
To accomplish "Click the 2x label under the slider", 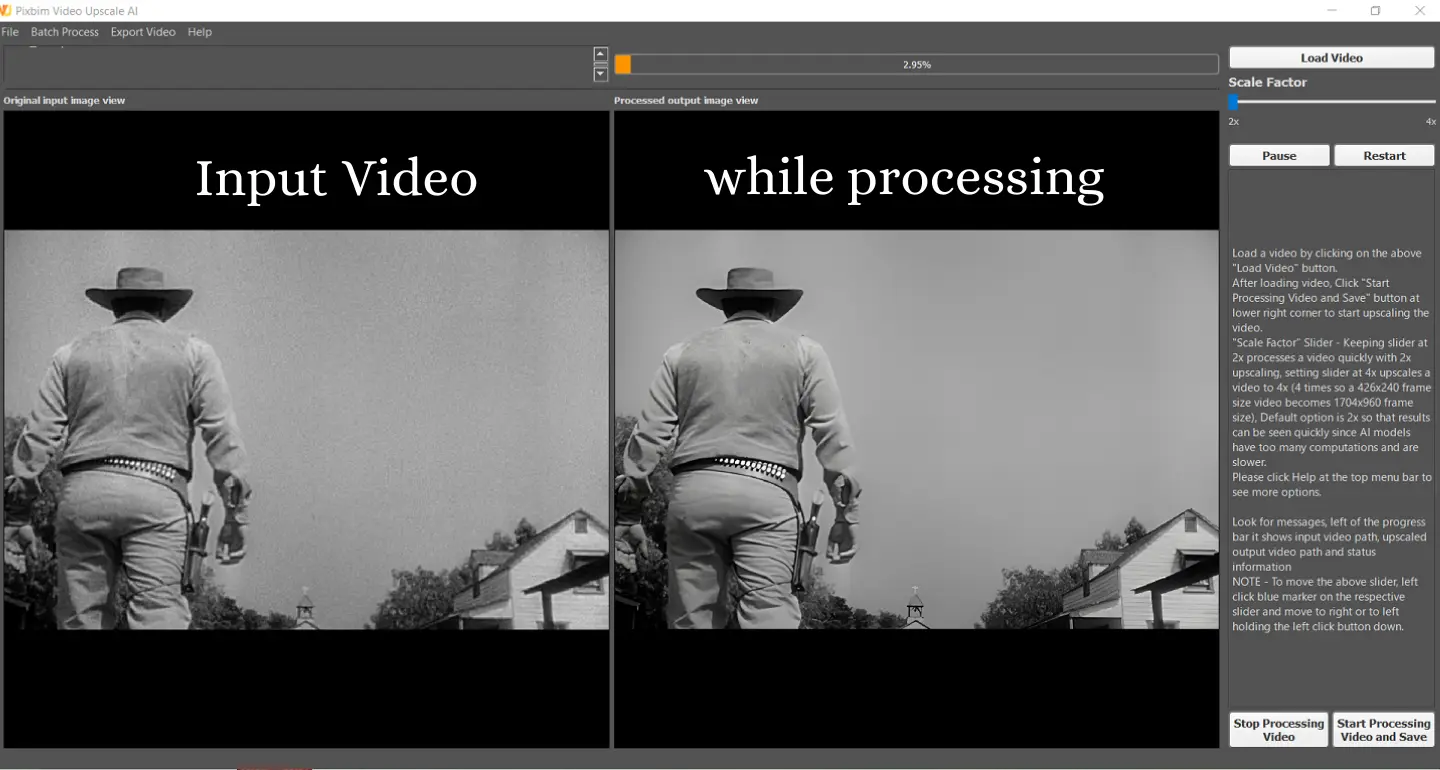I will pos(1233,121).
